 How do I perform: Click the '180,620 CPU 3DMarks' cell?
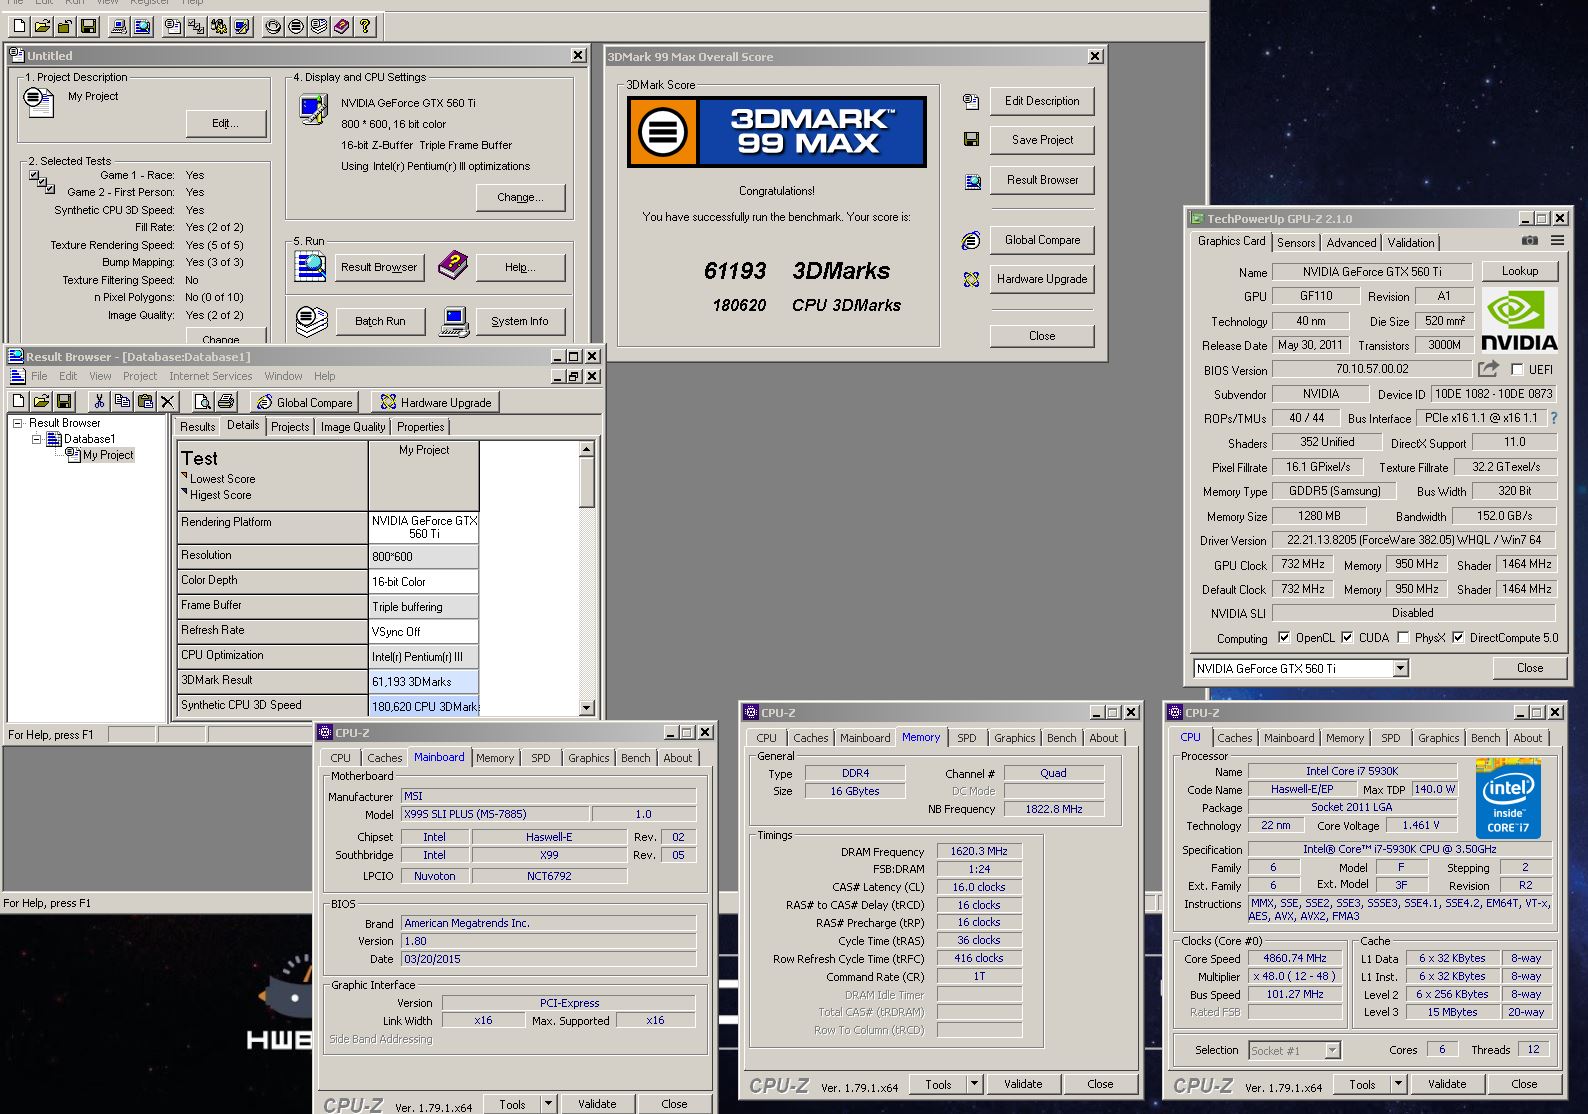click(x=423, y=706)
